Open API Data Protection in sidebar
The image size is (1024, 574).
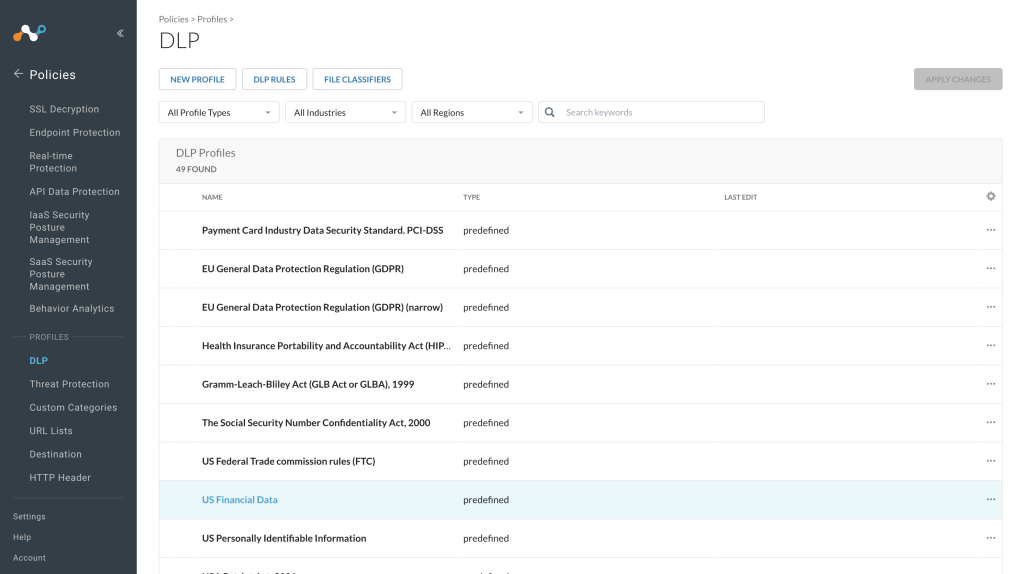[74, 191]
